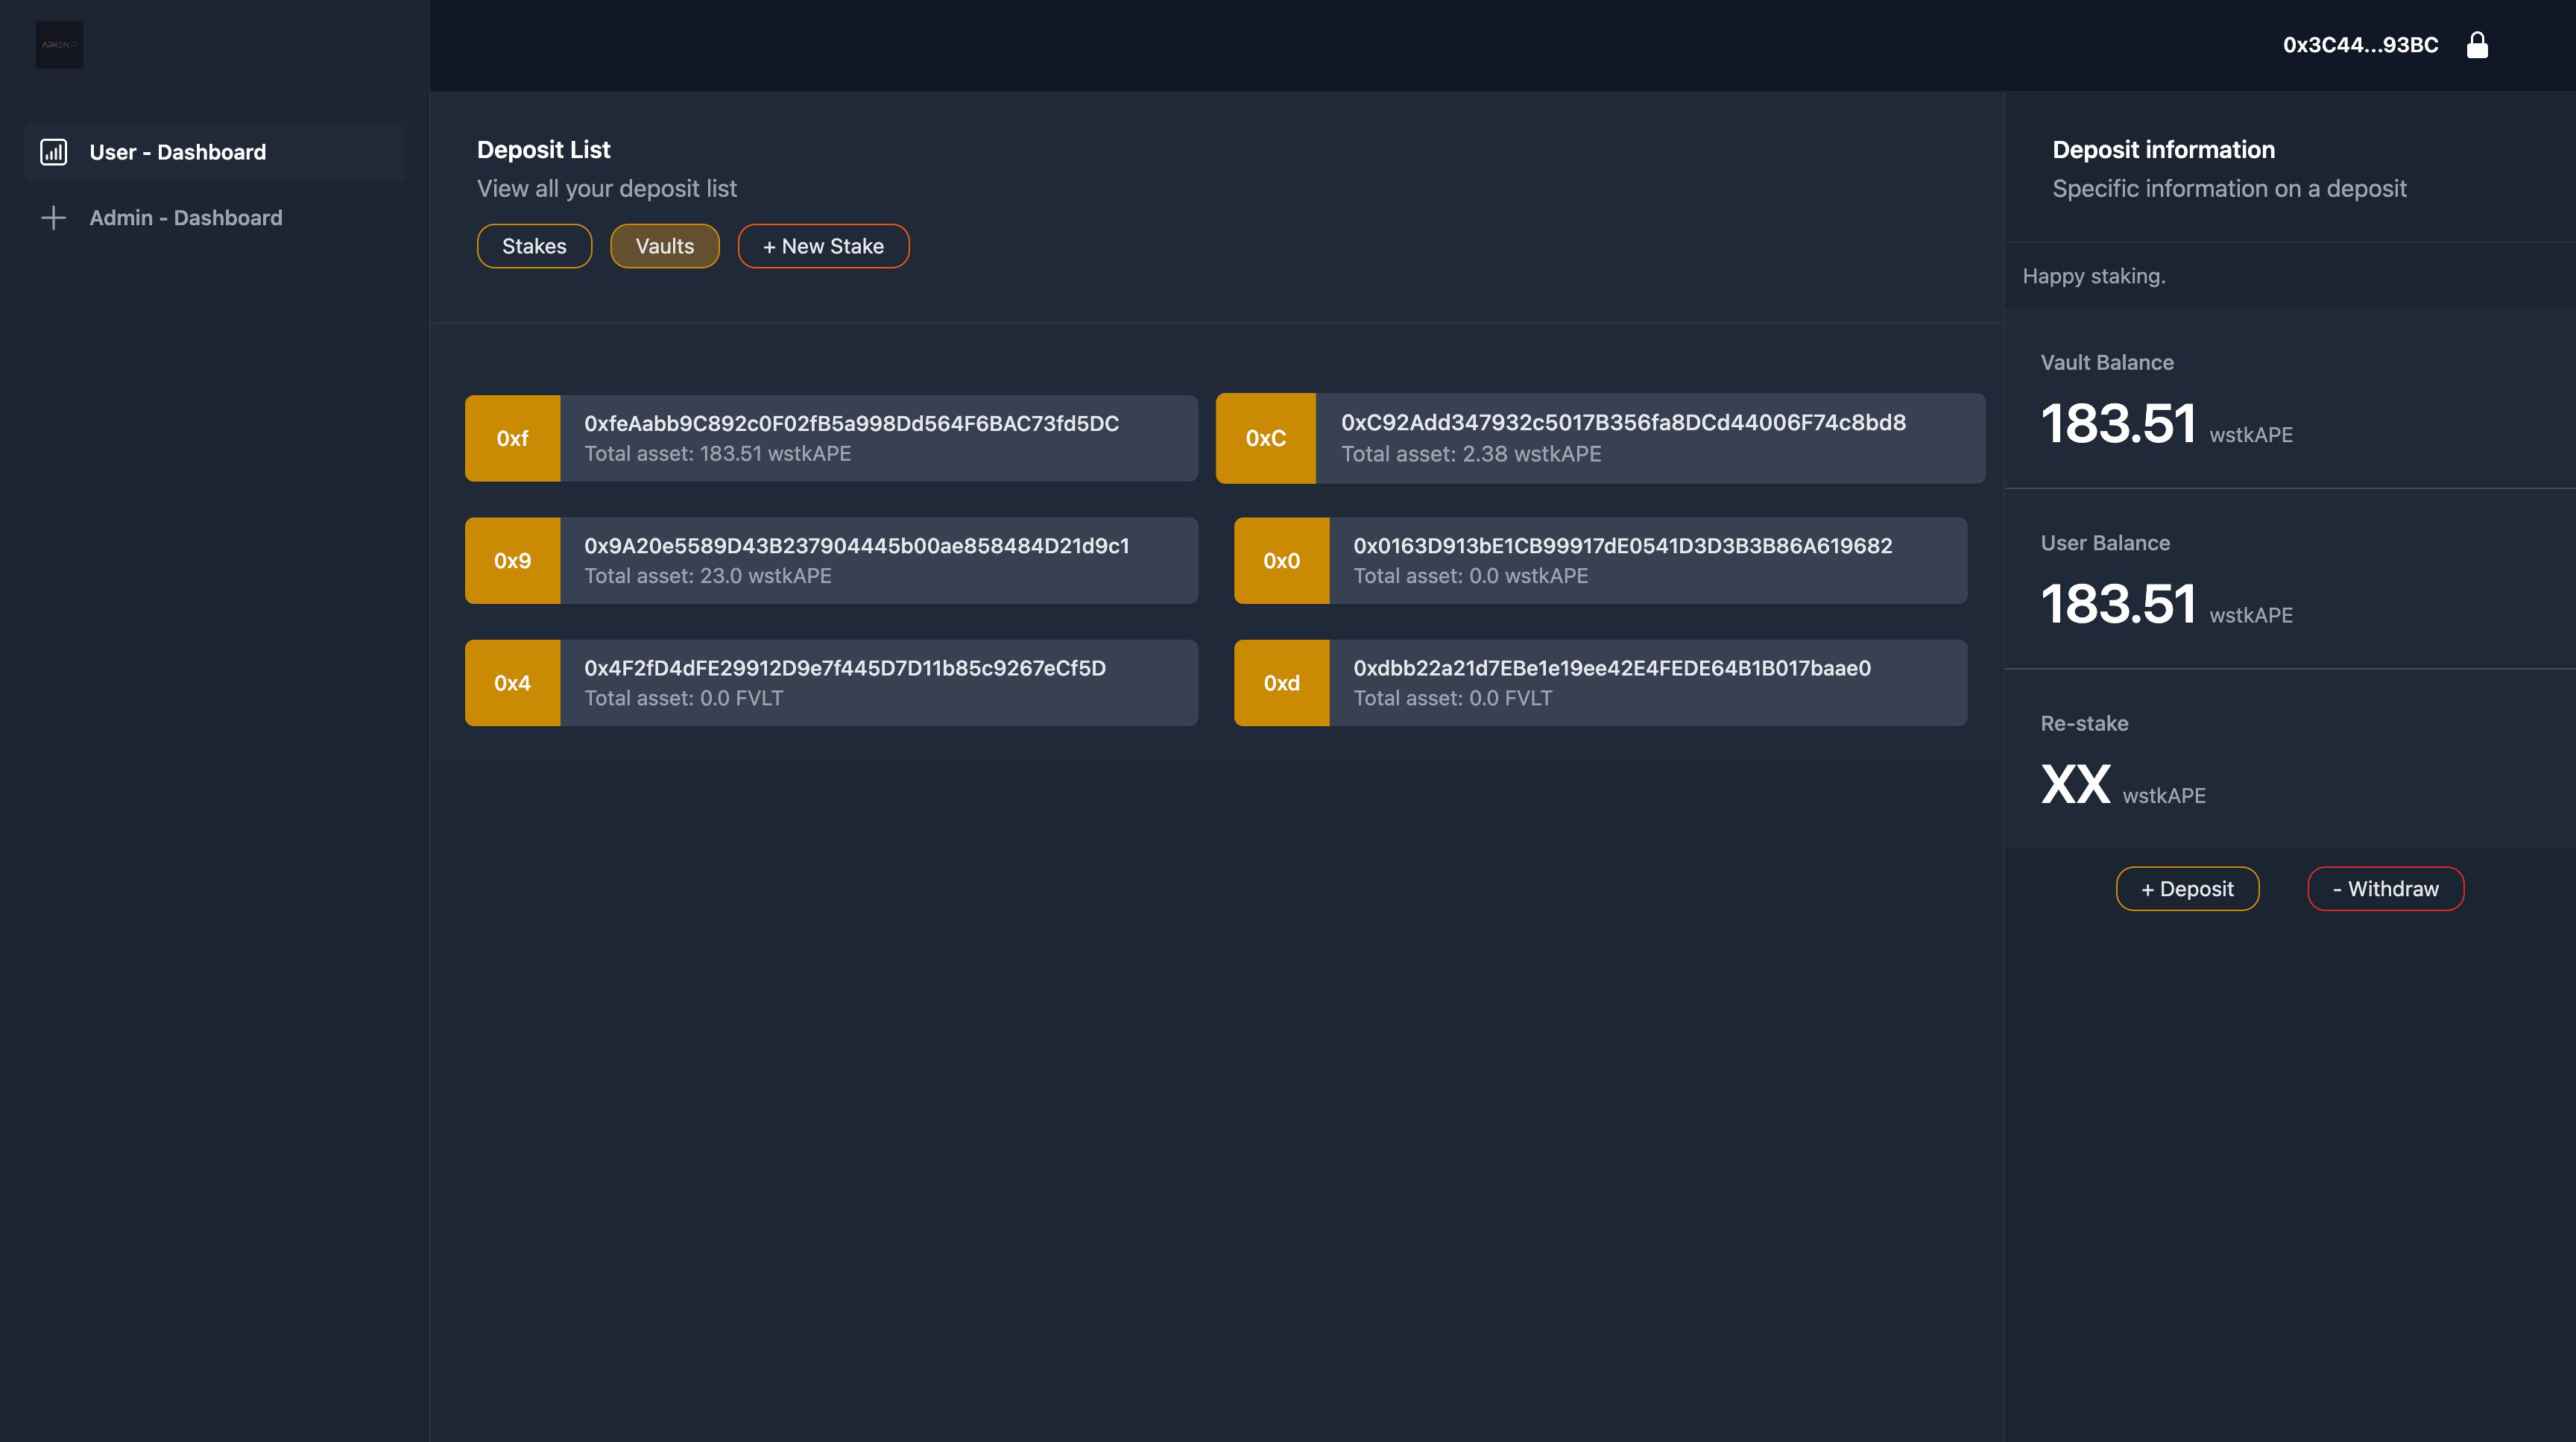Click 'Total asset: 0.0 wstkAPE' text
Viewport: 2576px width, 1442px height.
[1470, 576]
